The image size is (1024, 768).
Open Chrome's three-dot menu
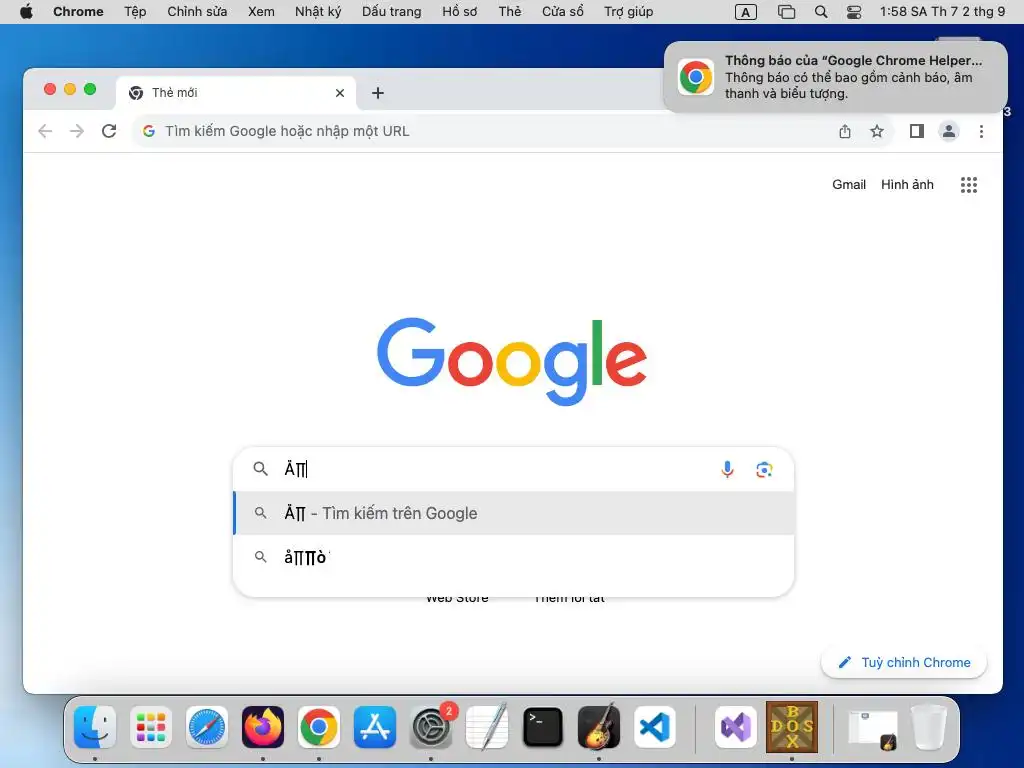click(981, 131)
